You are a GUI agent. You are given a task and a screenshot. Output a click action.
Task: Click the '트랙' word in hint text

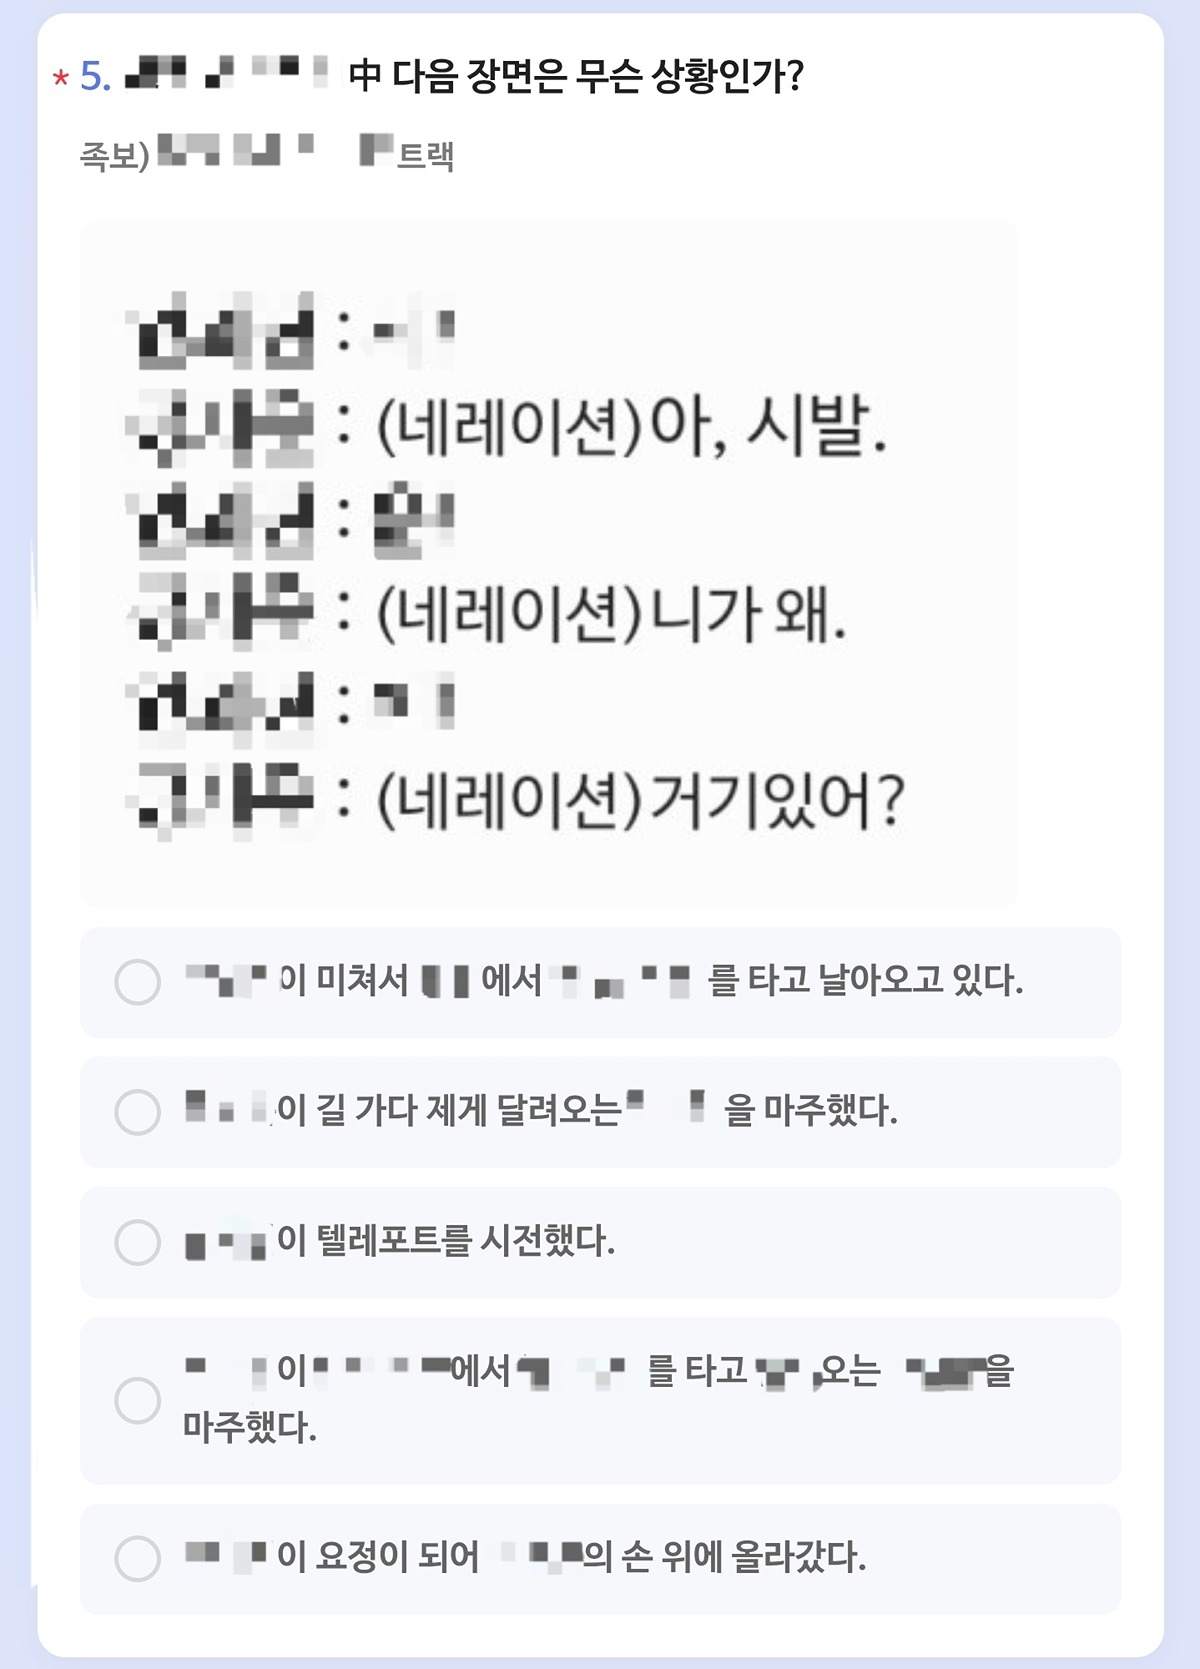[426, 155]
